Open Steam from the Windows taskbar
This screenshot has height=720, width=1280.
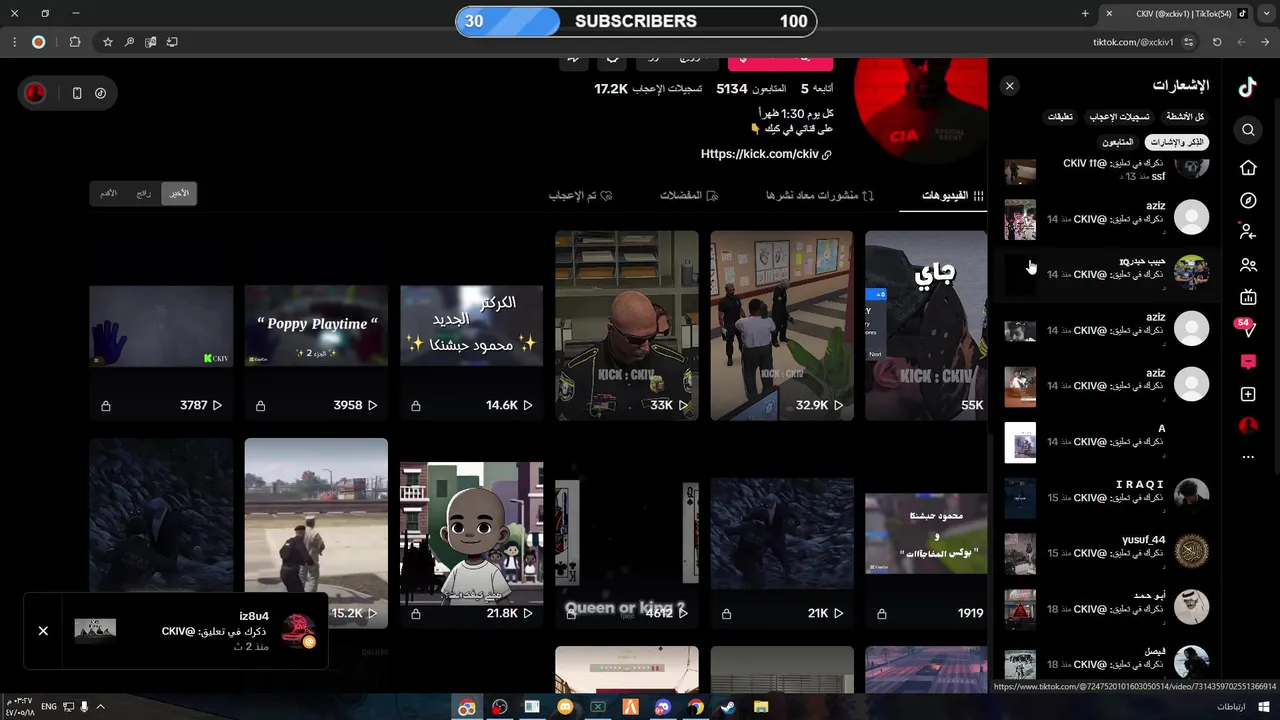(728, 707)
